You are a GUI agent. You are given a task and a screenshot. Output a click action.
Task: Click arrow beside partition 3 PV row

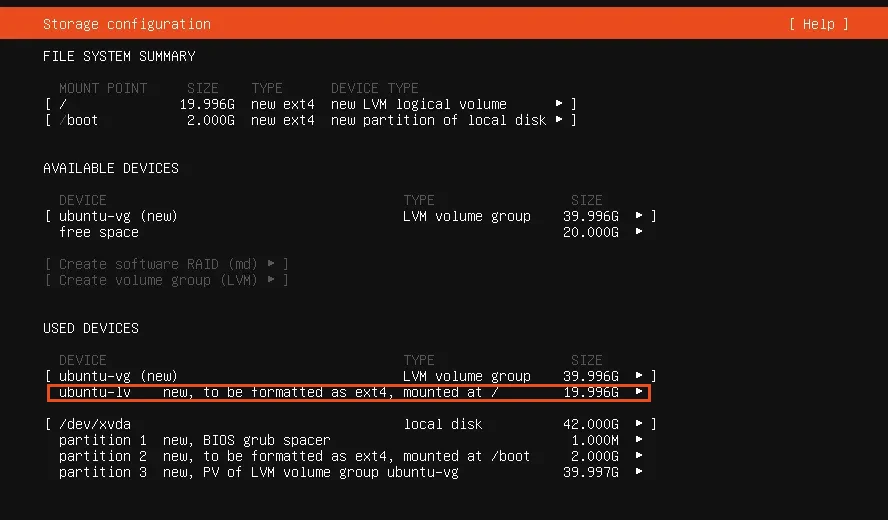(x=640, y=472)
